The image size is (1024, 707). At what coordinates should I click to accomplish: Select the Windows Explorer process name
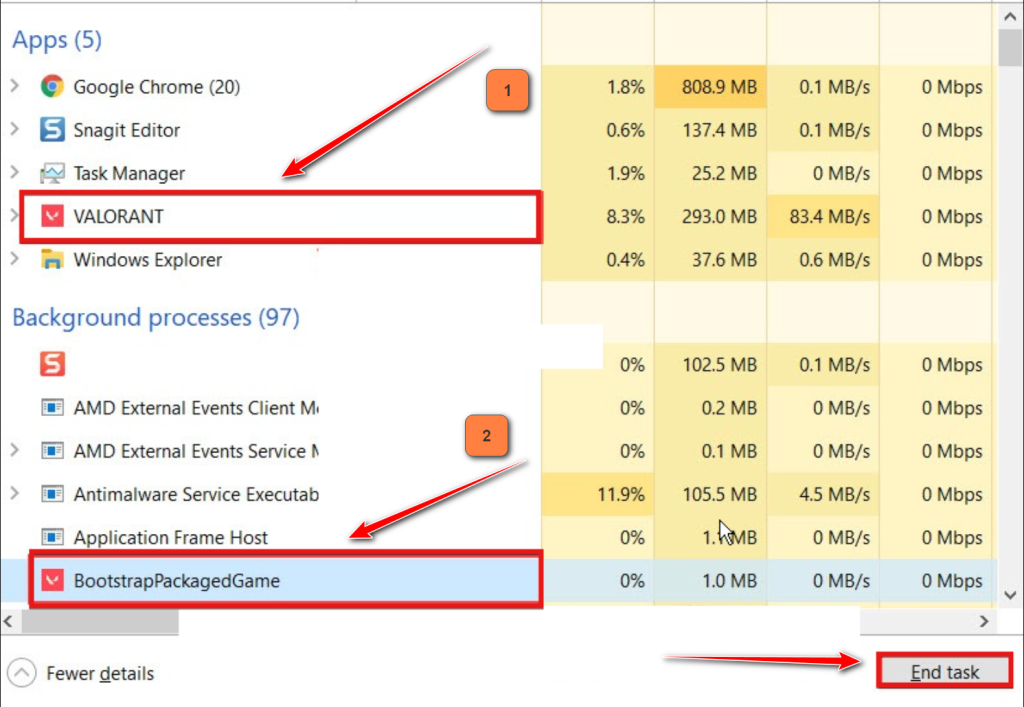point(148,259)
